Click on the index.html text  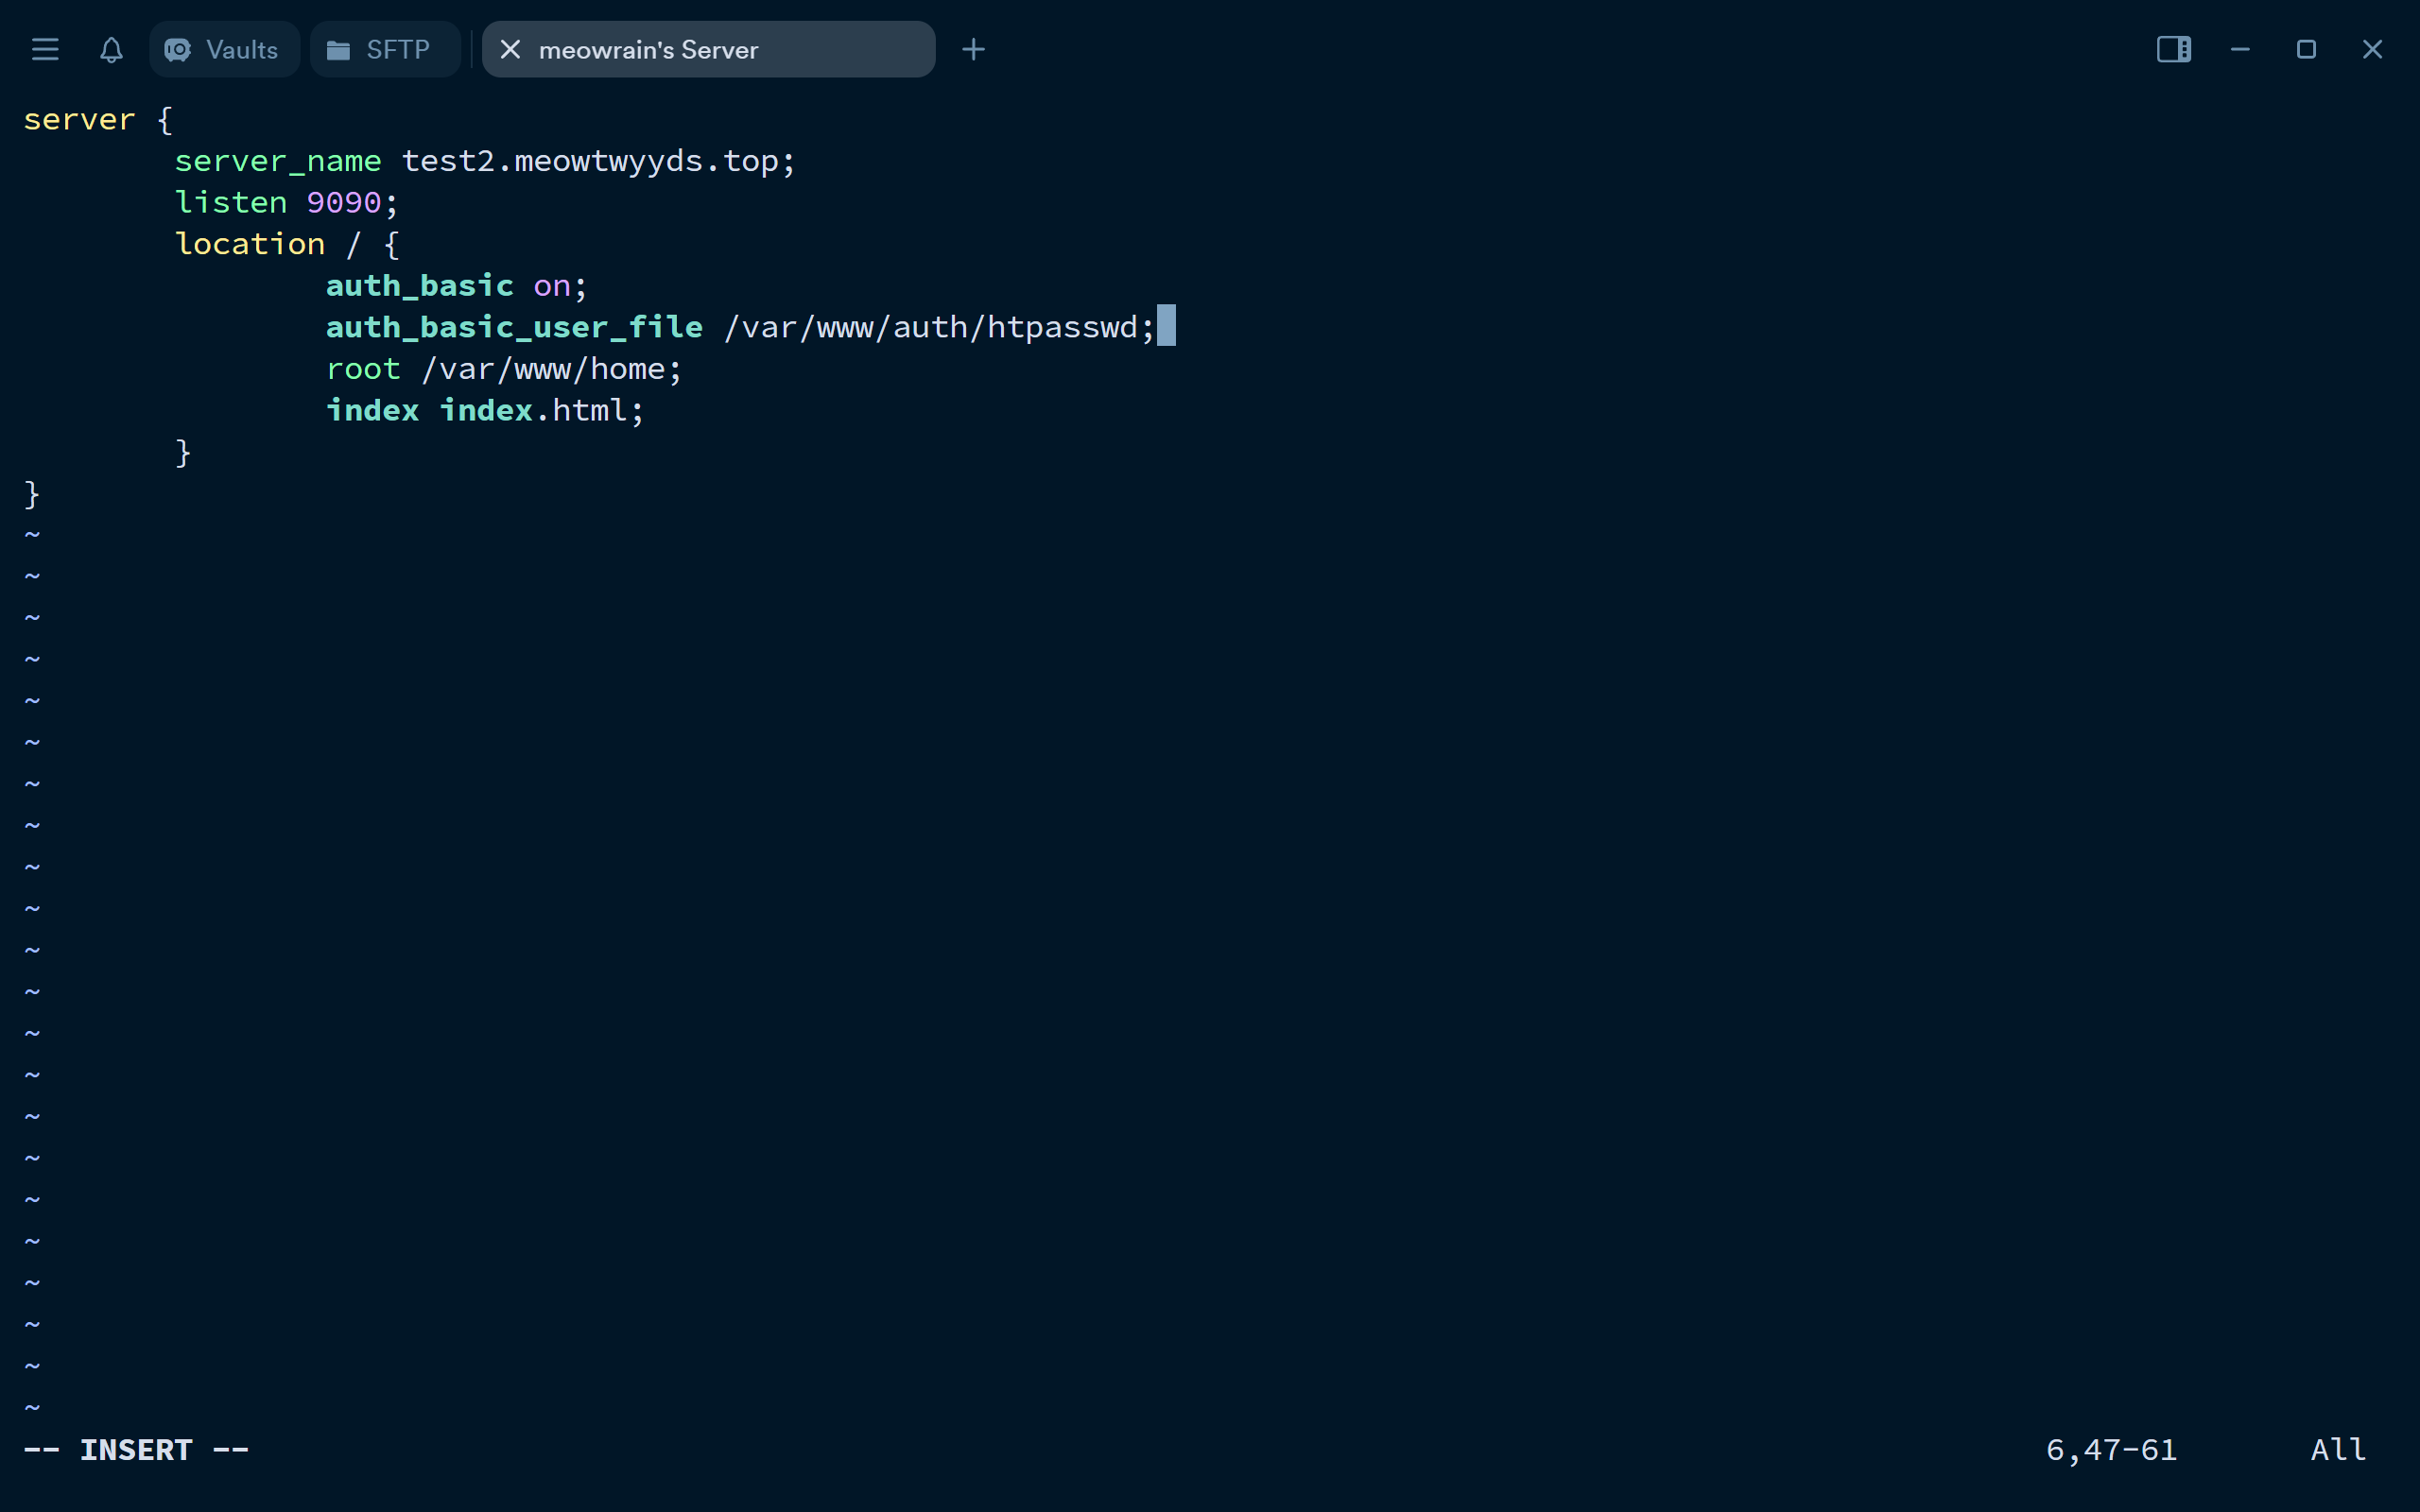click(540, 410)
